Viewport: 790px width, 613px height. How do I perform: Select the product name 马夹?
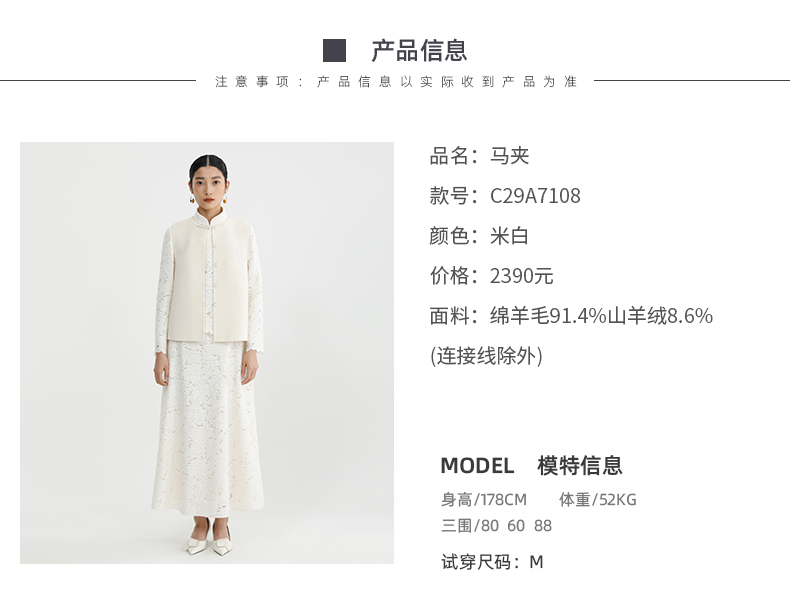pyautogui.click(x=509, y=156)
